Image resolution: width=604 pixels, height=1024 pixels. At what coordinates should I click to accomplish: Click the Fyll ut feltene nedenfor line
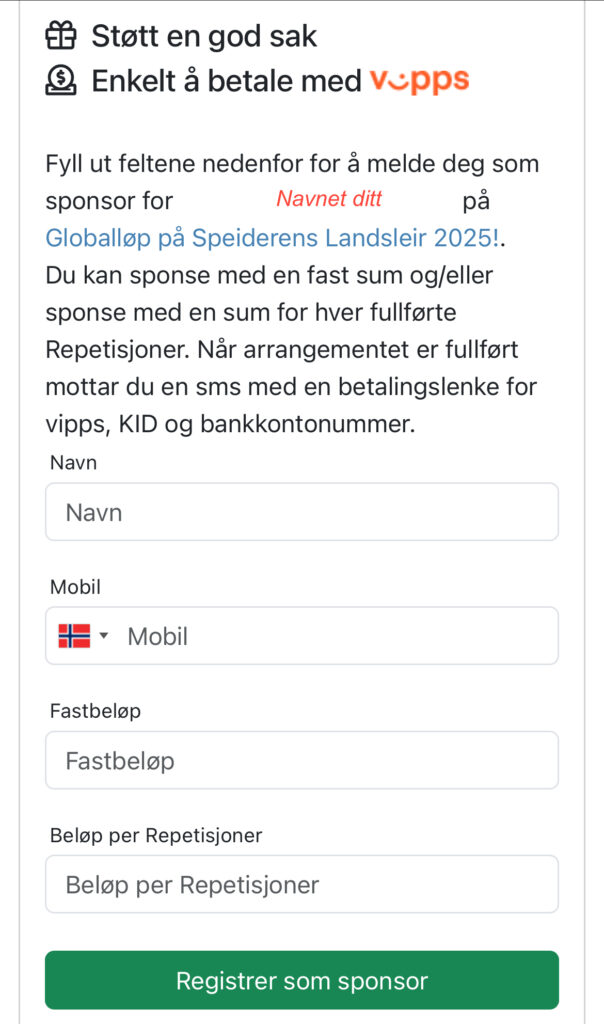pyautogui.click(x=292, y=164)
